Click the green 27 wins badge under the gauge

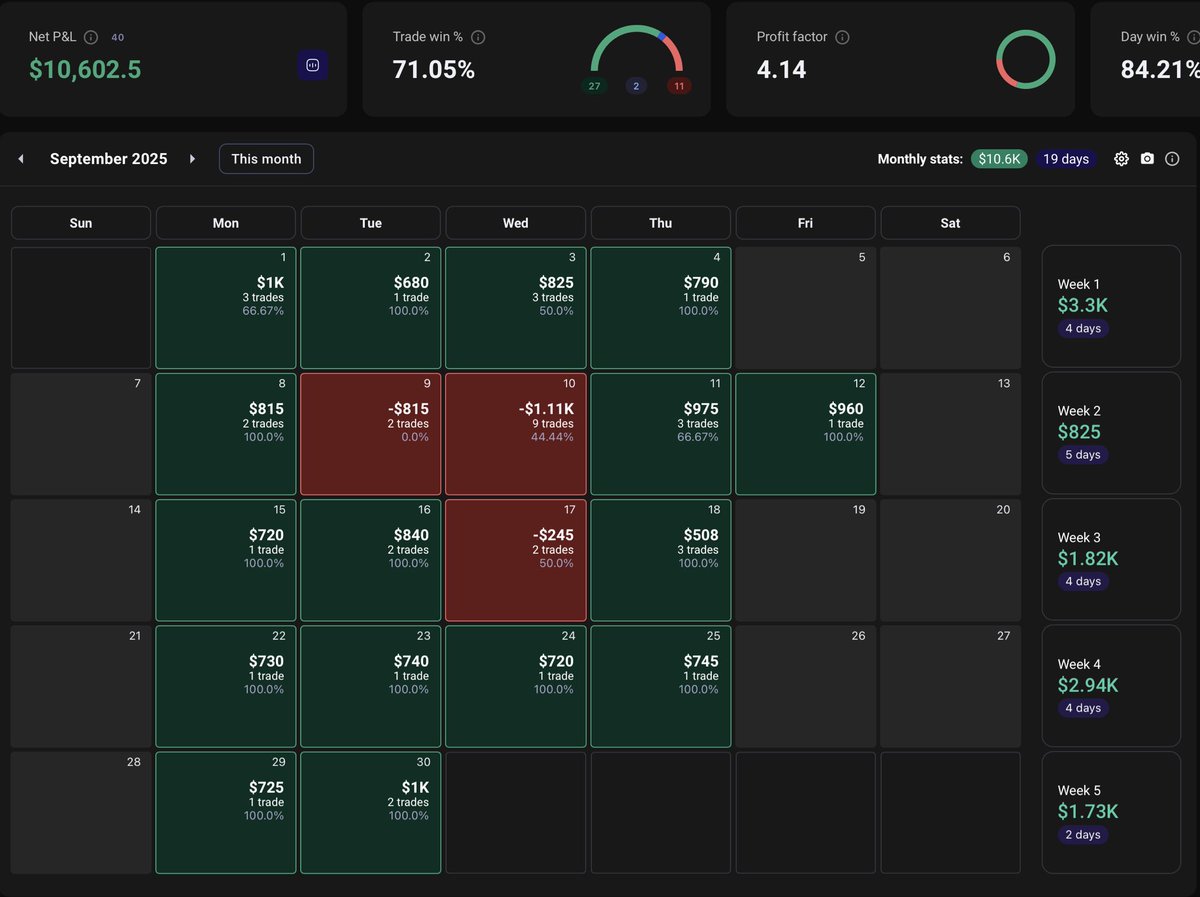(x=594, y=86)
